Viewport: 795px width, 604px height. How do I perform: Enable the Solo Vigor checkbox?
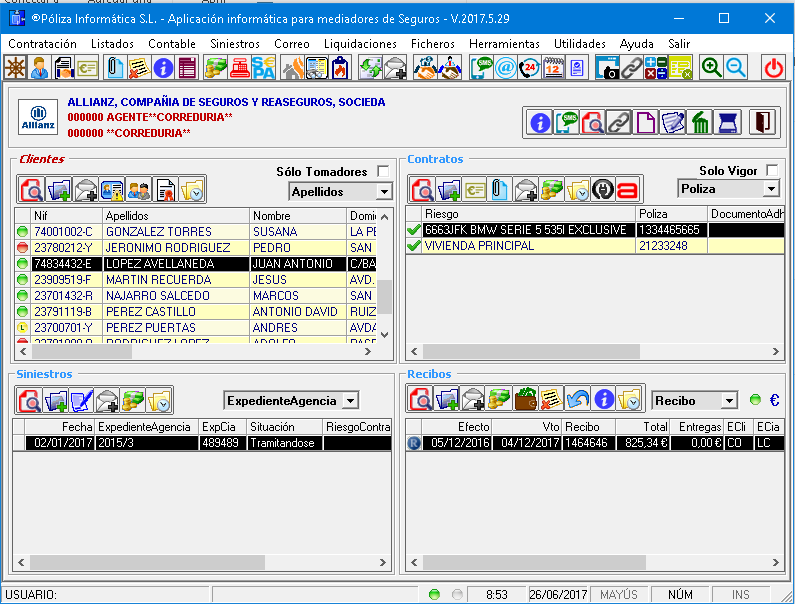pos(772,170)
